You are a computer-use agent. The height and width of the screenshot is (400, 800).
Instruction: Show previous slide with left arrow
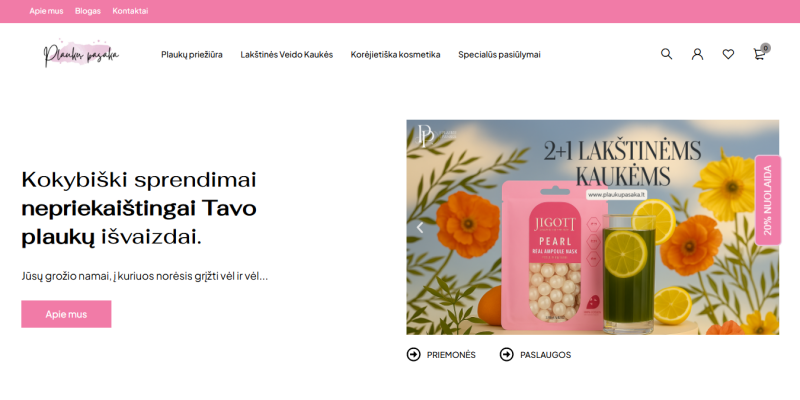click(420, 228)
